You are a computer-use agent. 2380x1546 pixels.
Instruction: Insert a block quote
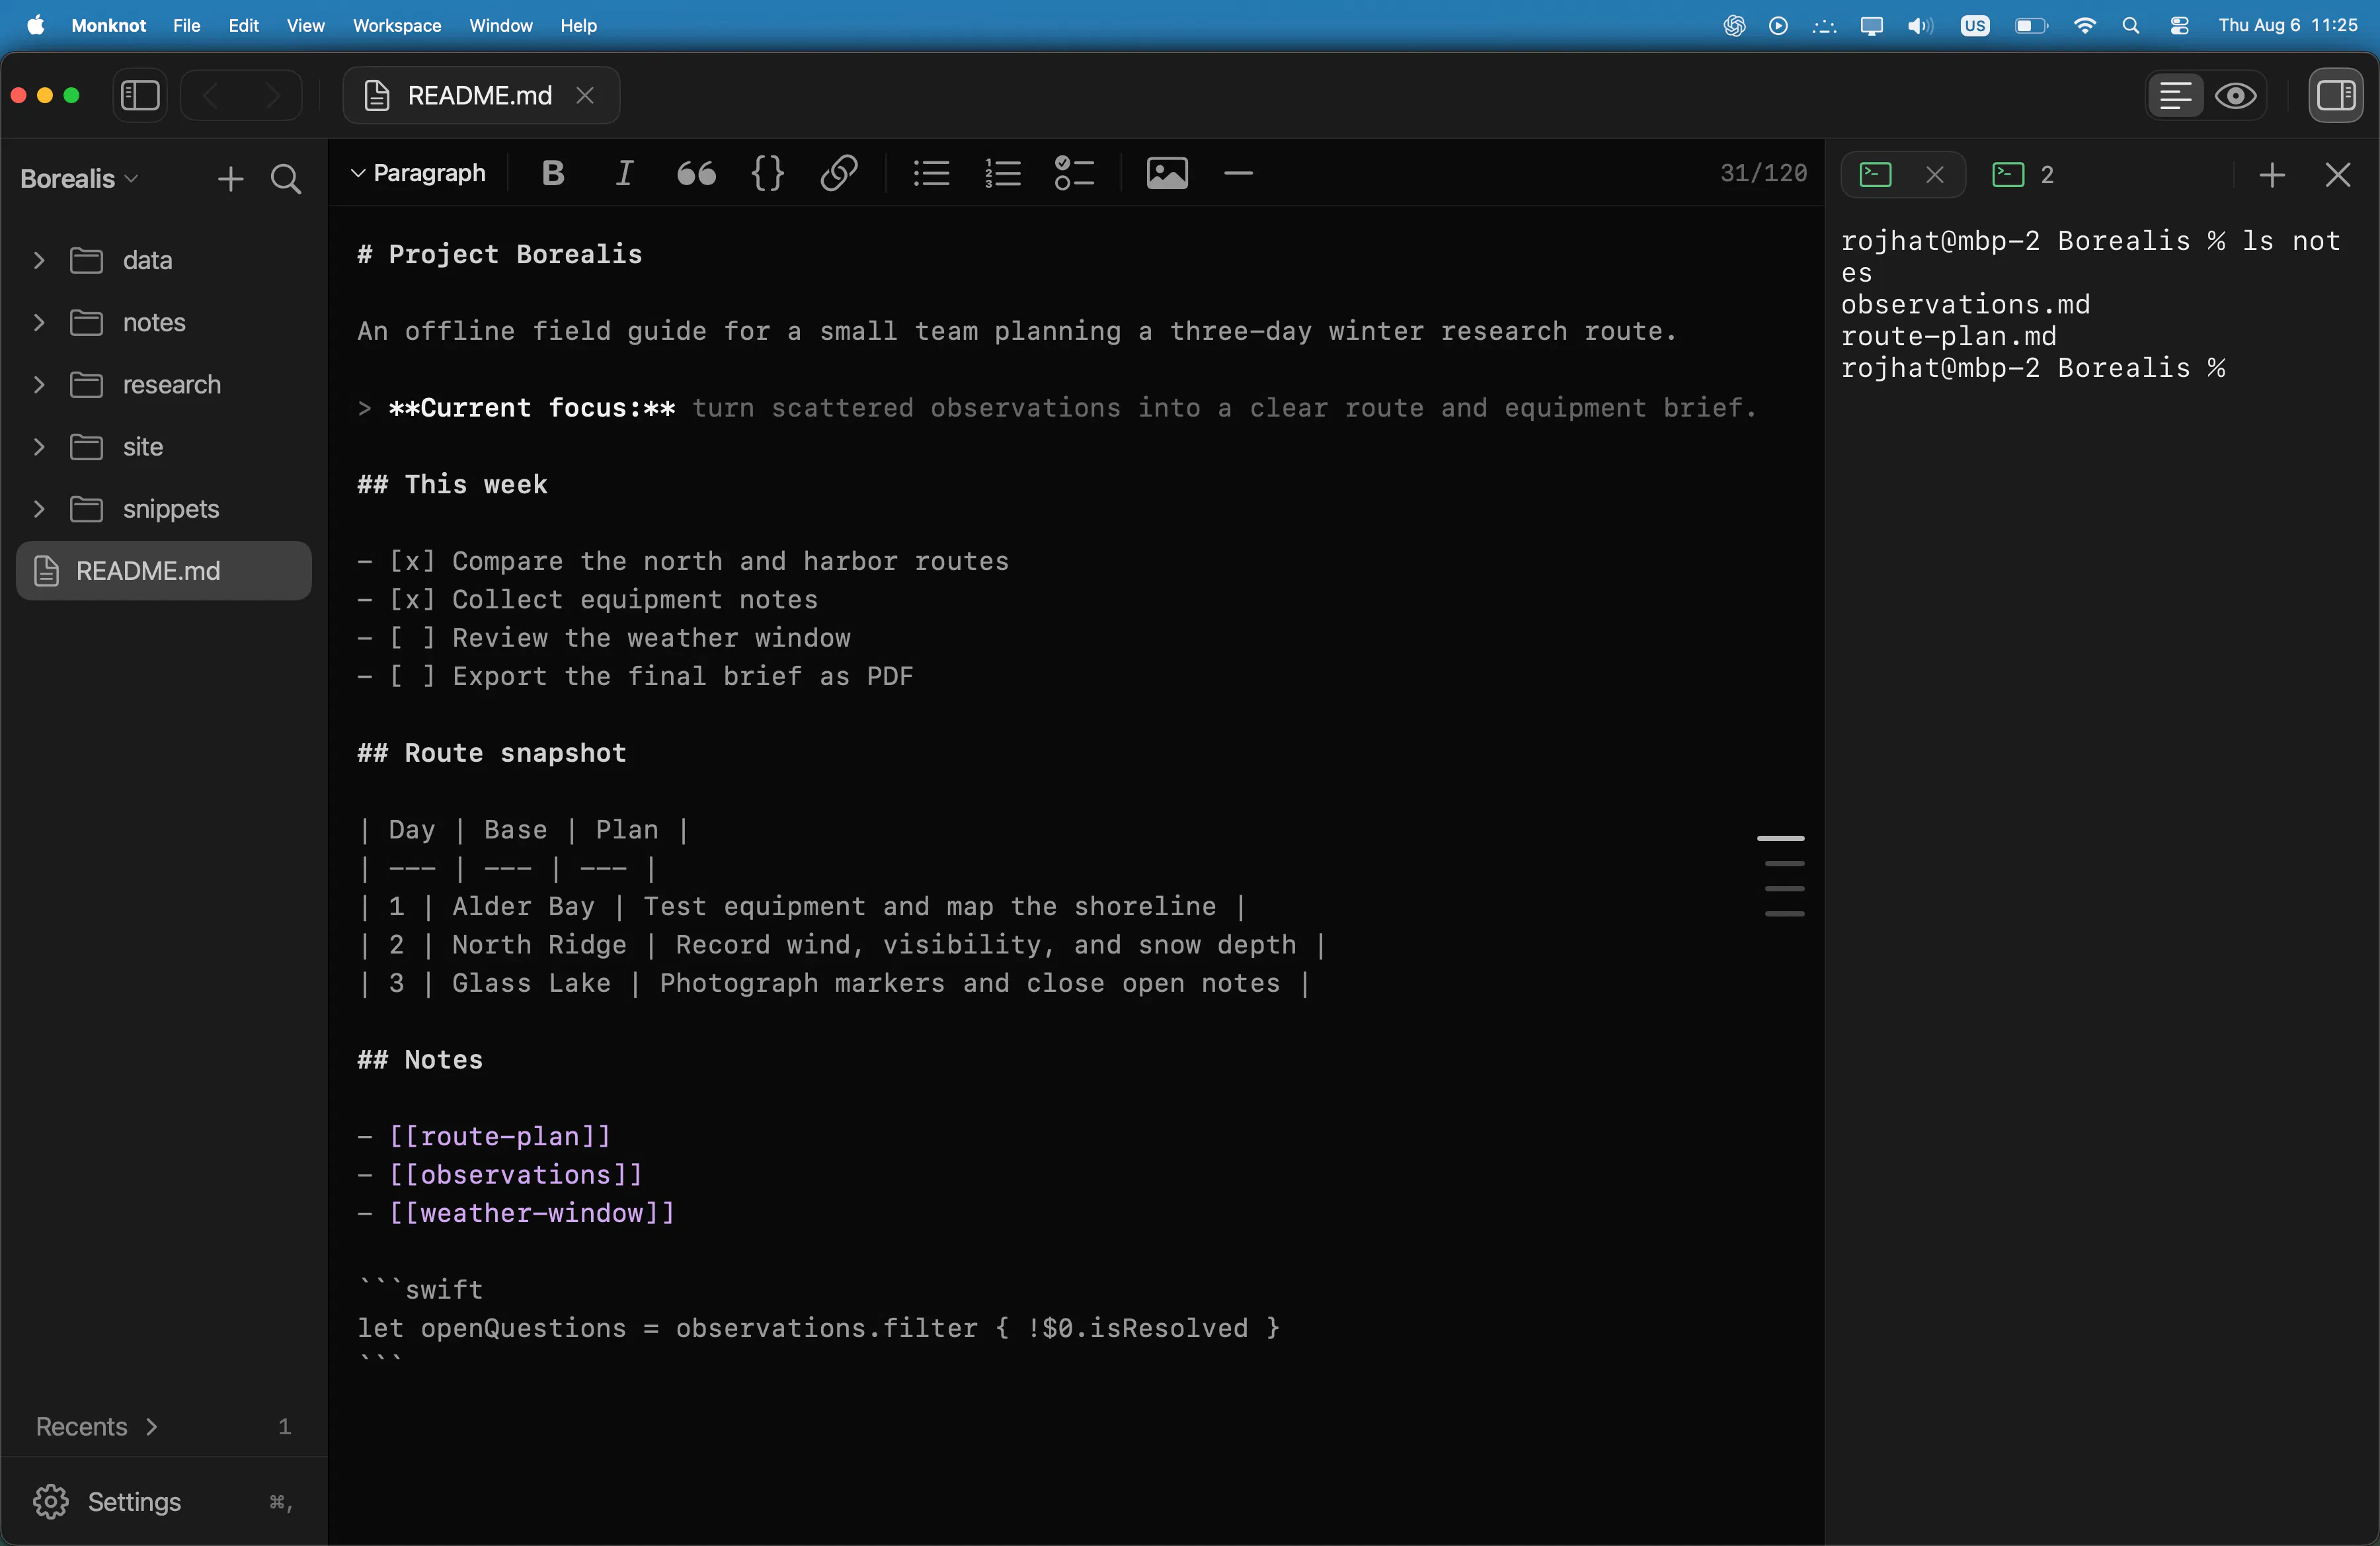(696, 173)
